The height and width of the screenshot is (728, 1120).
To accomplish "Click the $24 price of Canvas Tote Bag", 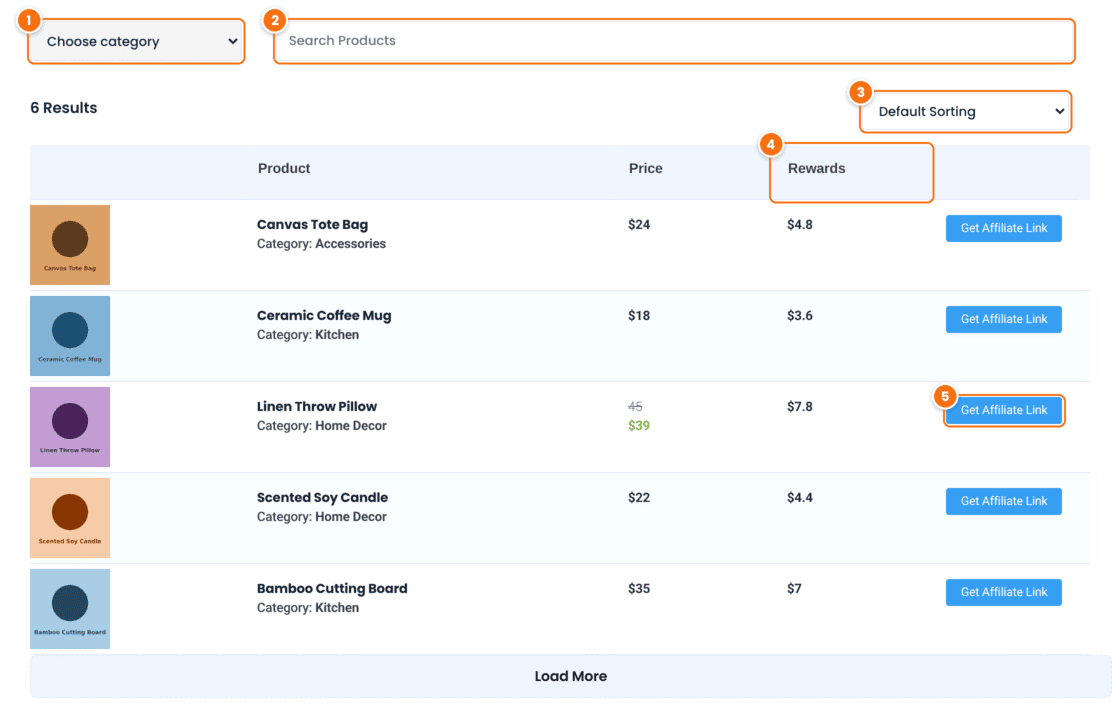I will (x=639, y=224).
